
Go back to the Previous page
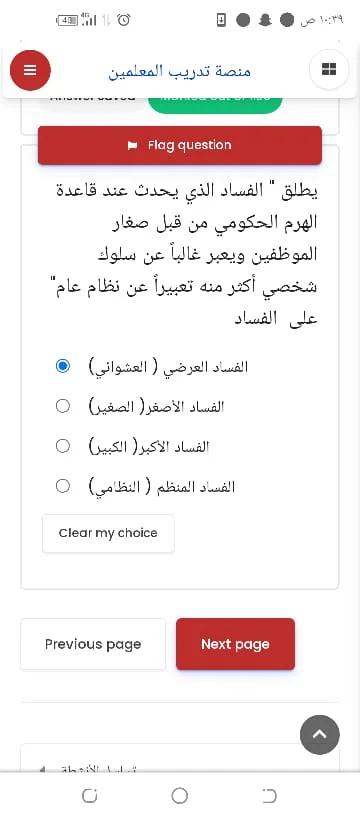[93, 644]
